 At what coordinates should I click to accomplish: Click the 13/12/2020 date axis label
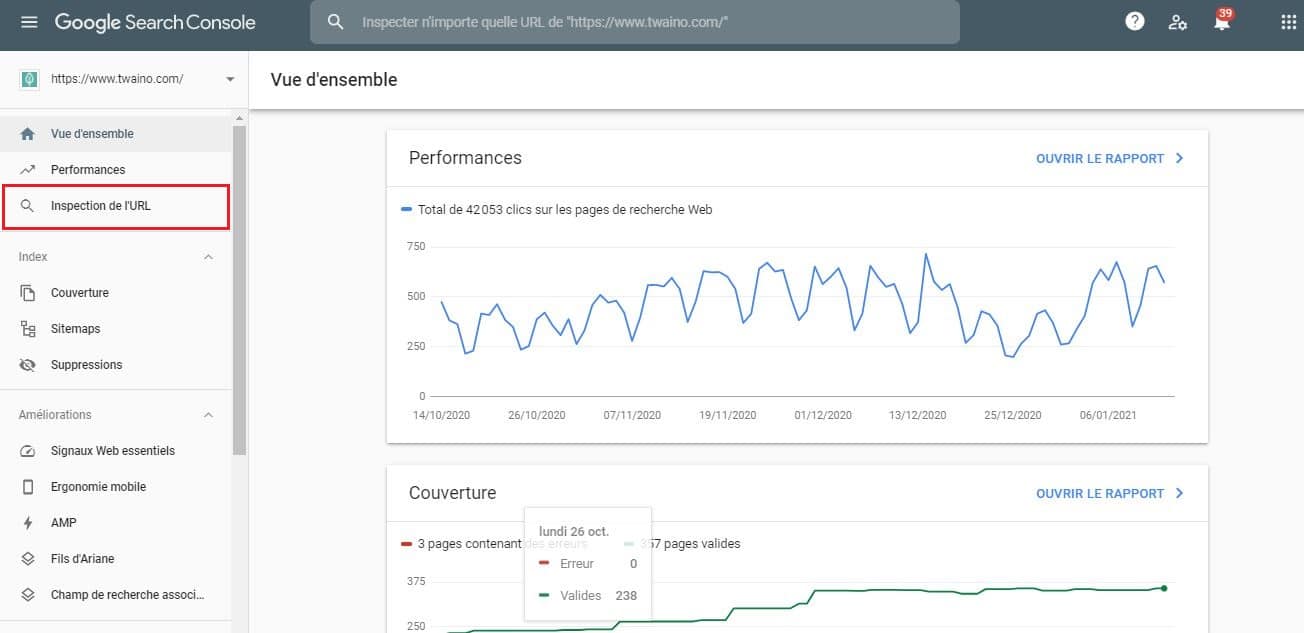[x=916, y=415]
